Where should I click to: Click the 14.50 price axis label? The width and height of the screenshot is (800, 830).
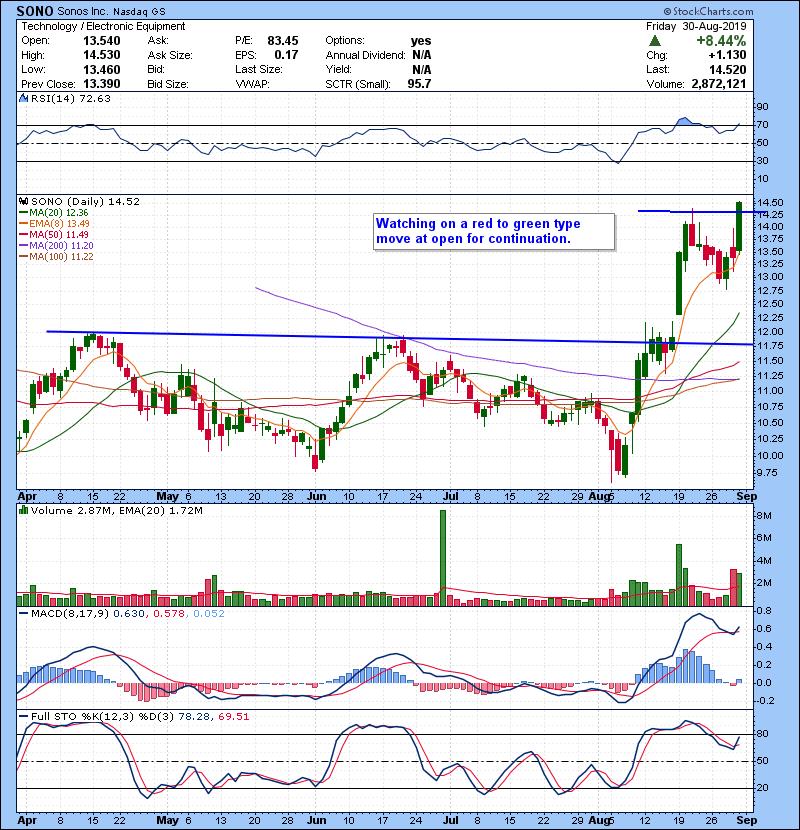pyautogui.click(x=770, y=203)
